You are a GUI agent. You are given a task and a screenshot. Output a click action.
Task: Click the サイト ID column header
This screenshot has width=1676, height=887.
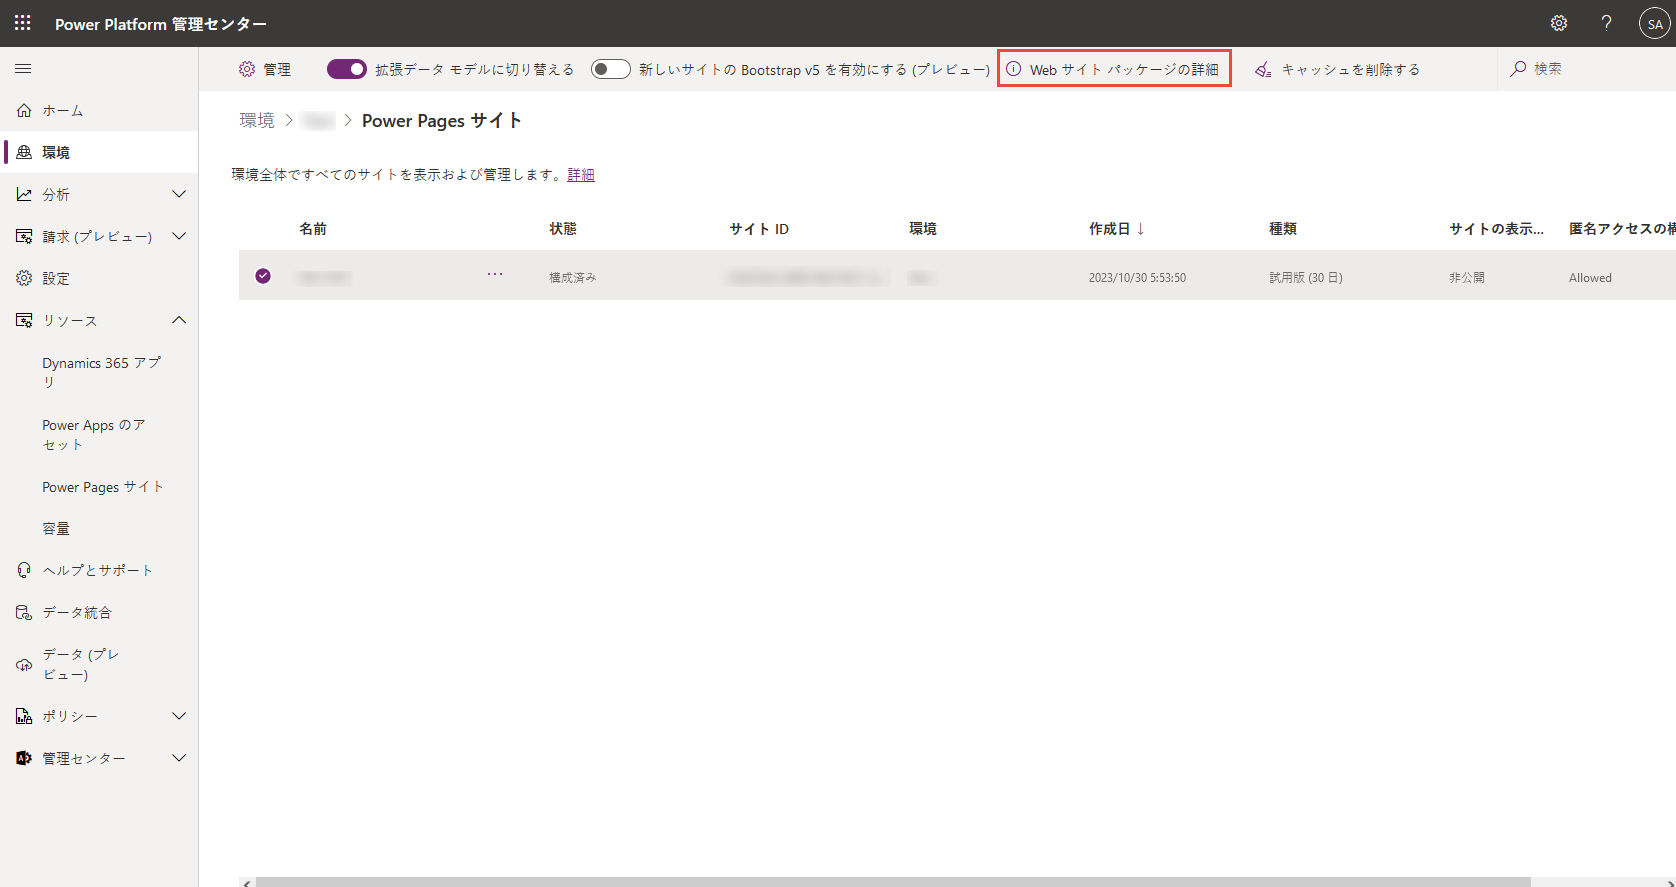(x=759, y=229)
